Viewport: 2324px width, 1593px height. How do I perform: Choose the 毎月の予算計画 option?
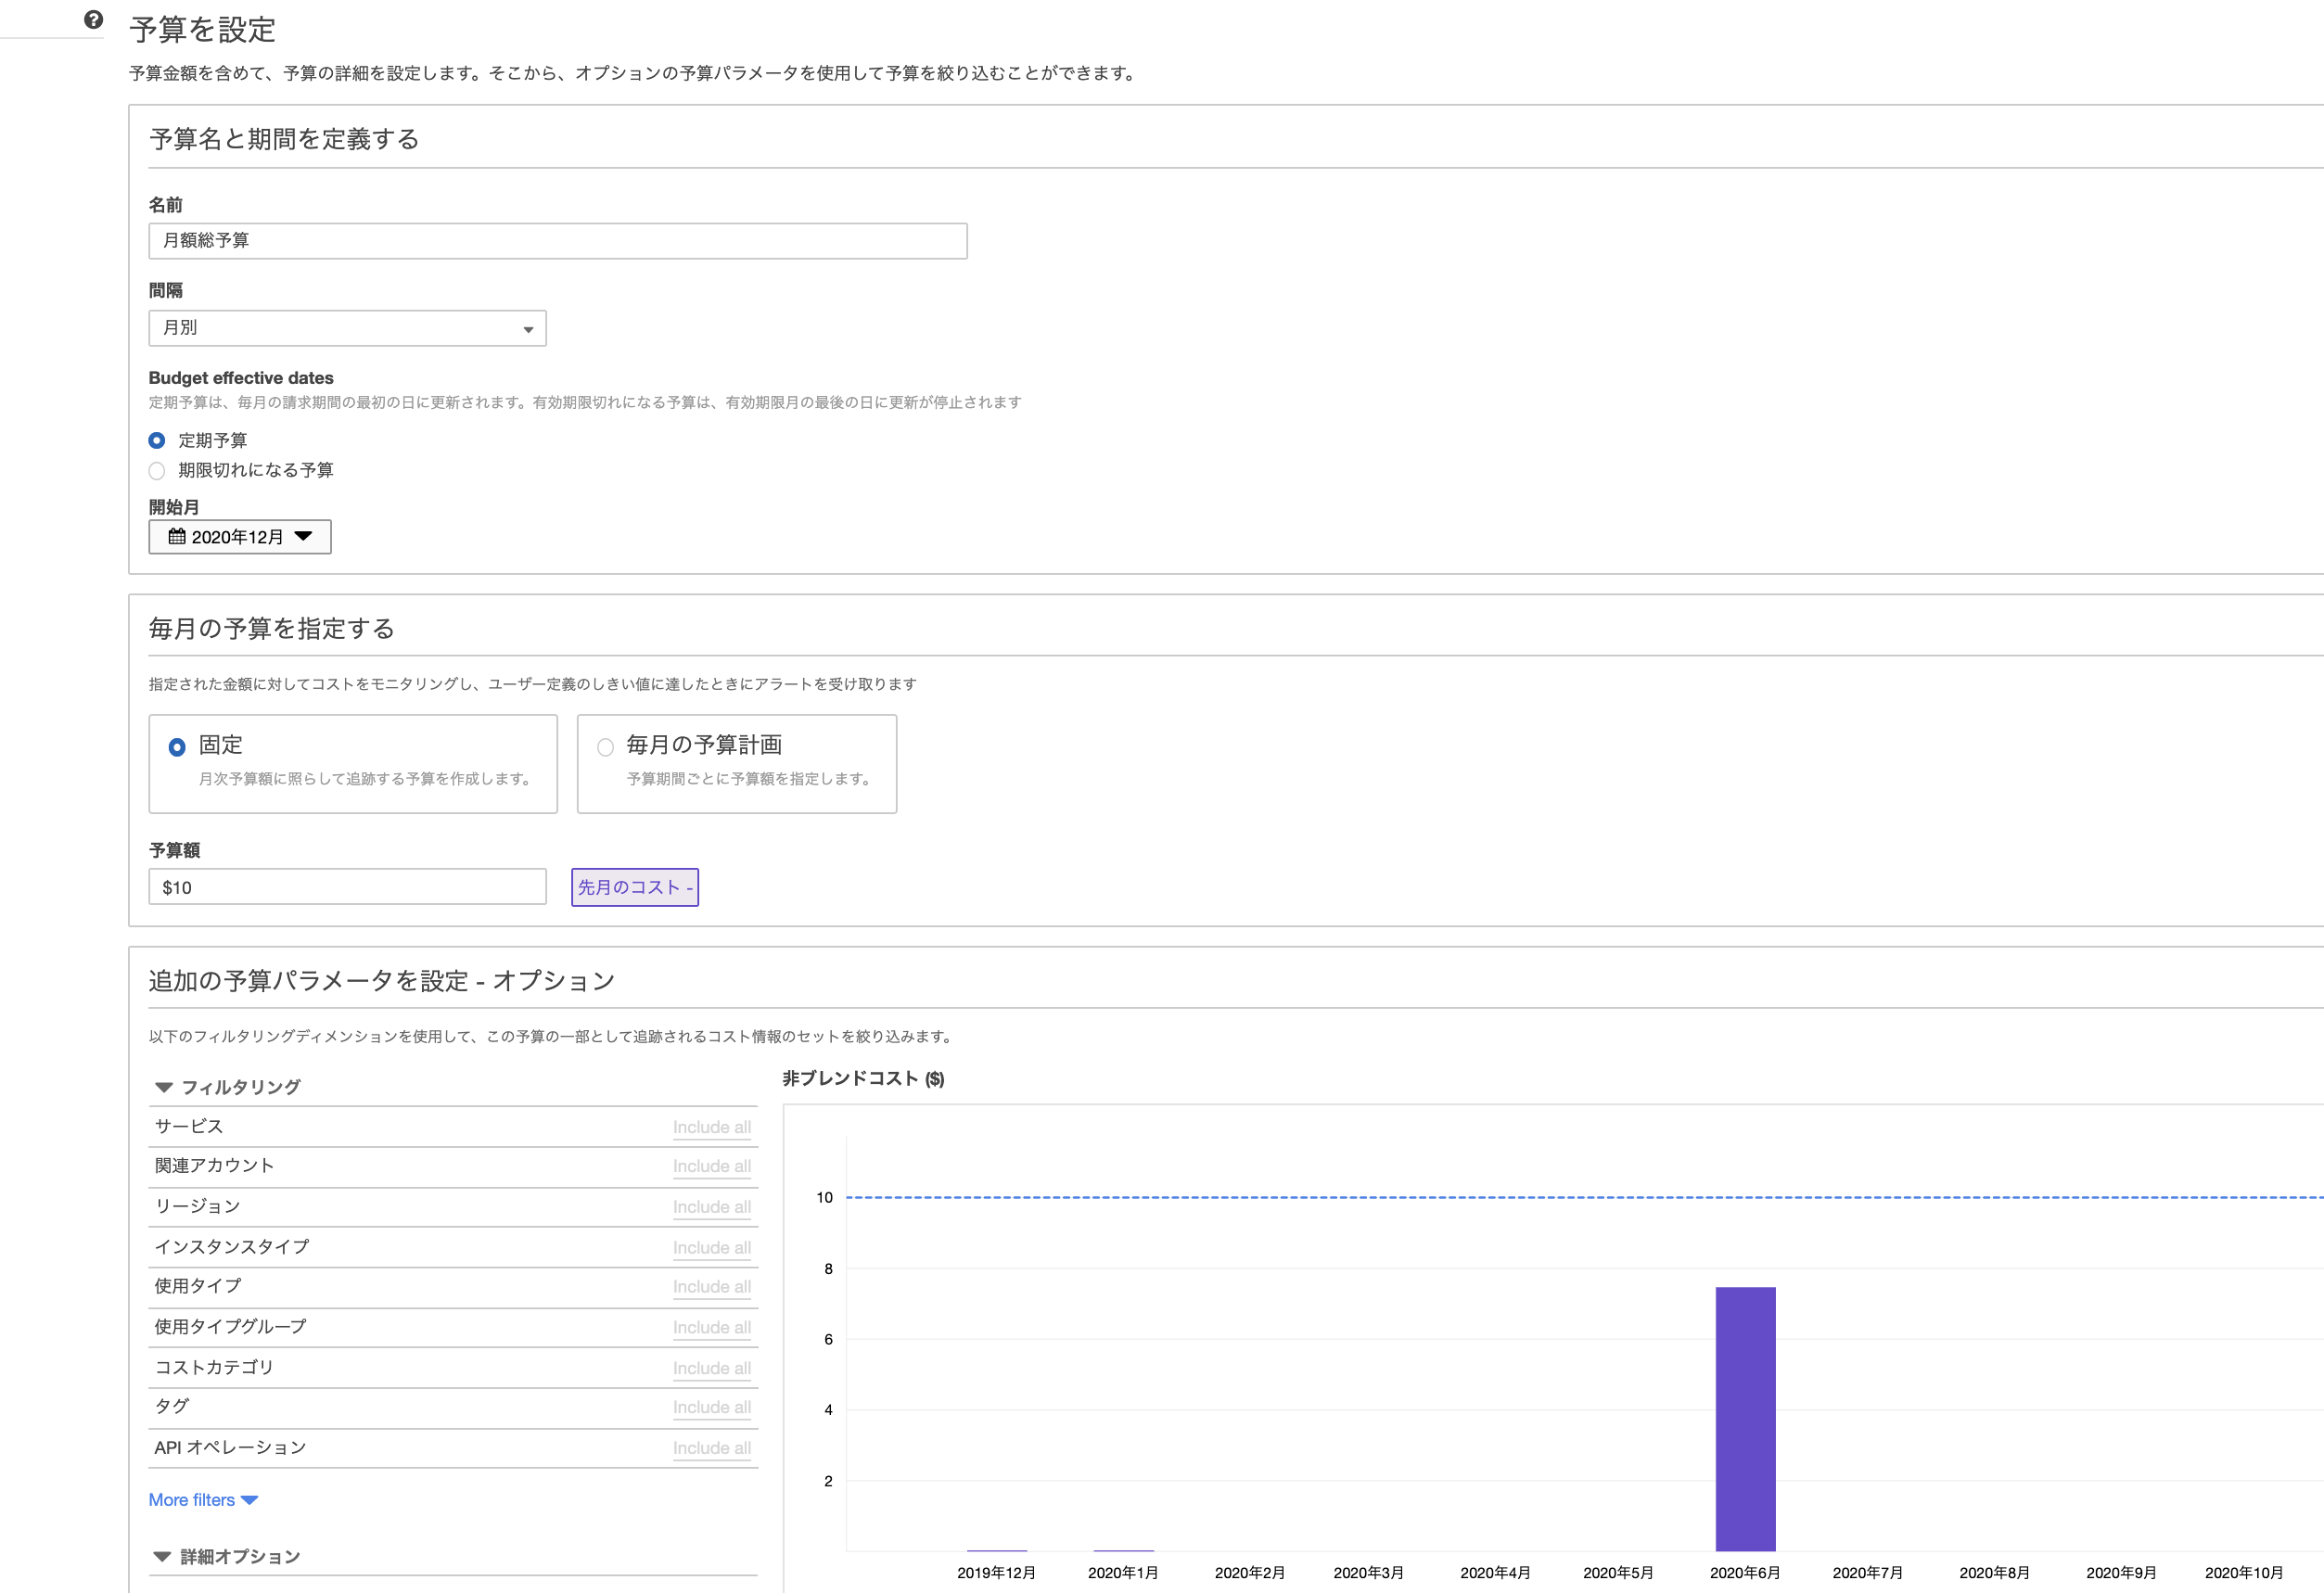tap(605, 747)
